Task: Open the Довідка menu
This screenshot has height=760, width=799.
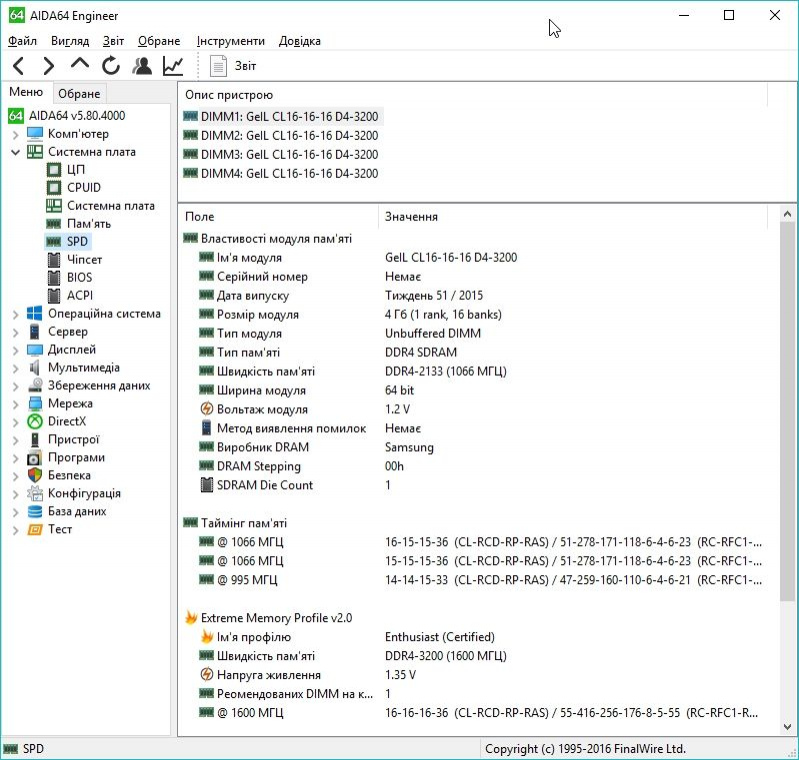Action: click(300, 41)
